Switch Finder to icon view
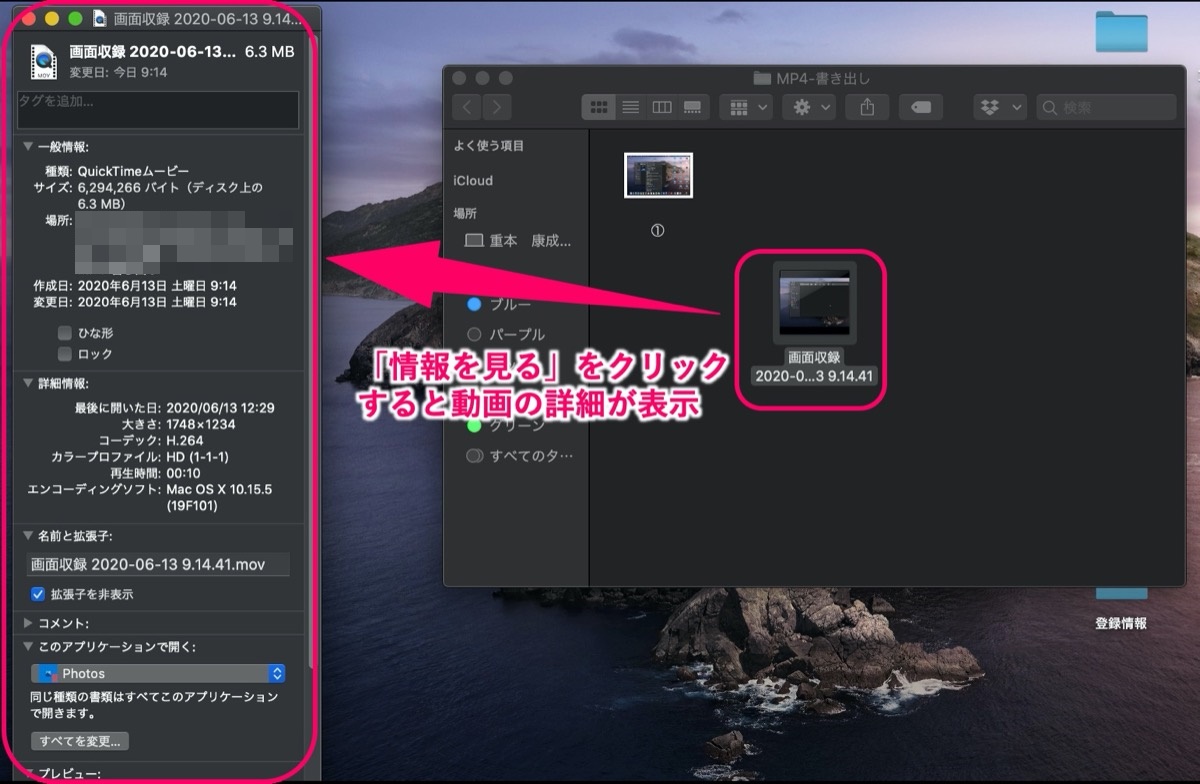Screen dimensions: 1200x784 (600, 107)
